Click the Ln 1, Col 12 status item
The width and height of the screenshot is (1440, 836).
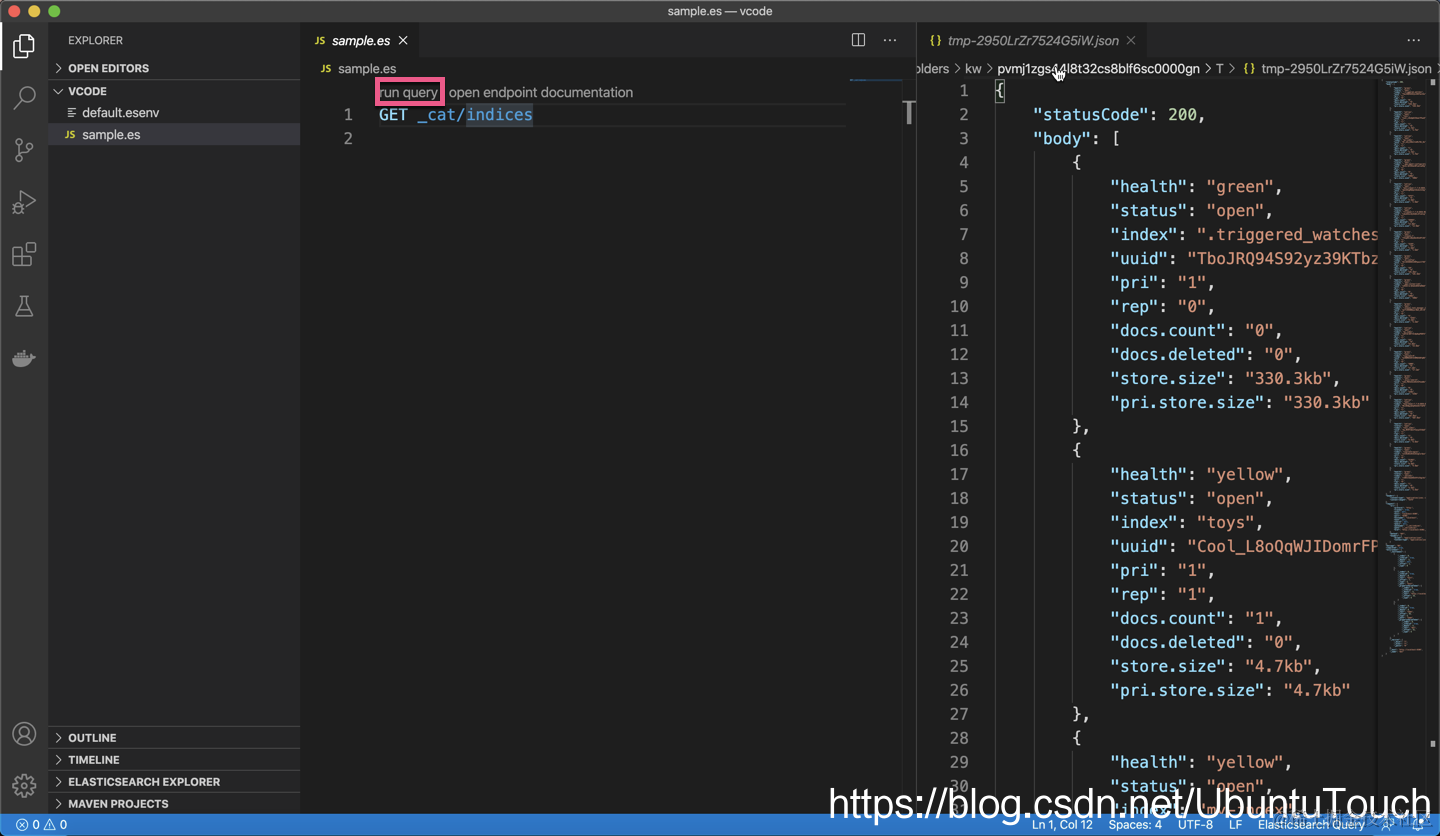pyautogui.click(x=1062, y=825)
